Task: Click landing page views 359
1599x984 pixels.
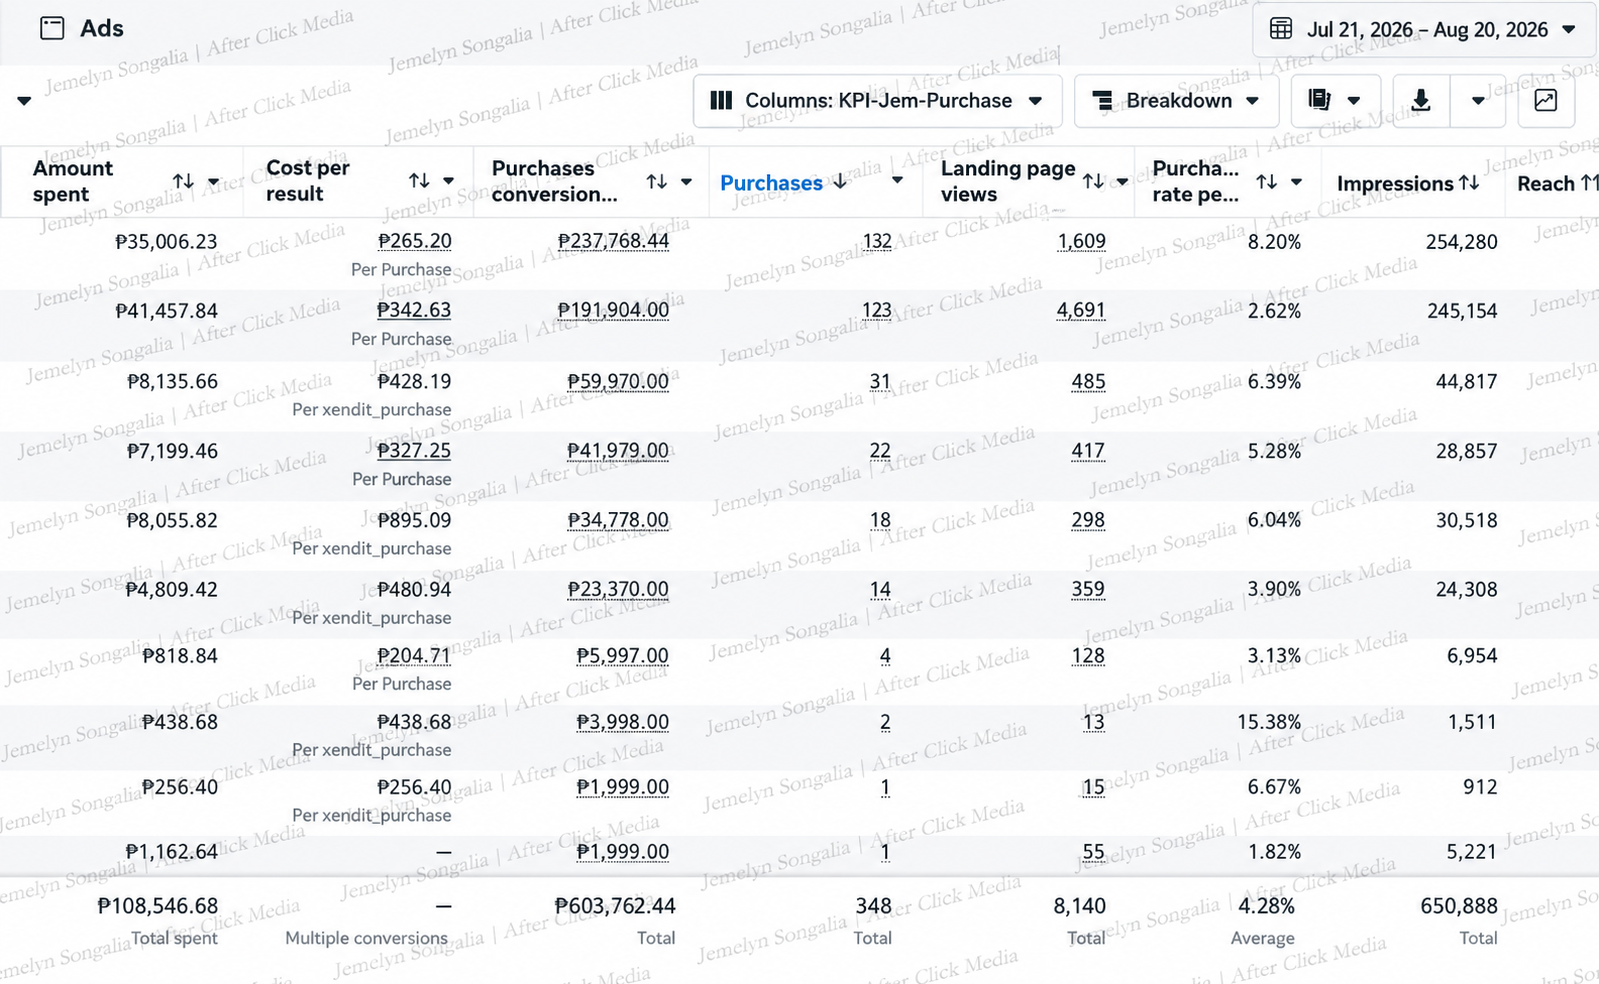Action: pos(1088,589)
